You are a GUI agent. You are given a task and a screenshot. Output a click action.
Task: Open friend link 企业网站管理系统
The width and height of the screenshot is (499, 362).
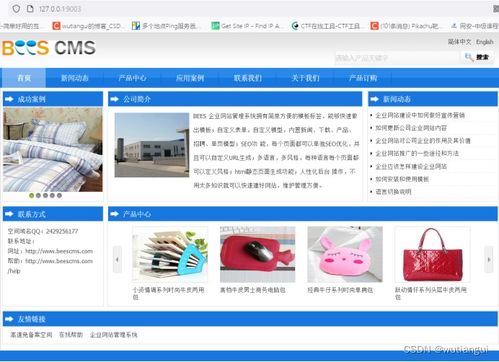click(x=113, y=335)
